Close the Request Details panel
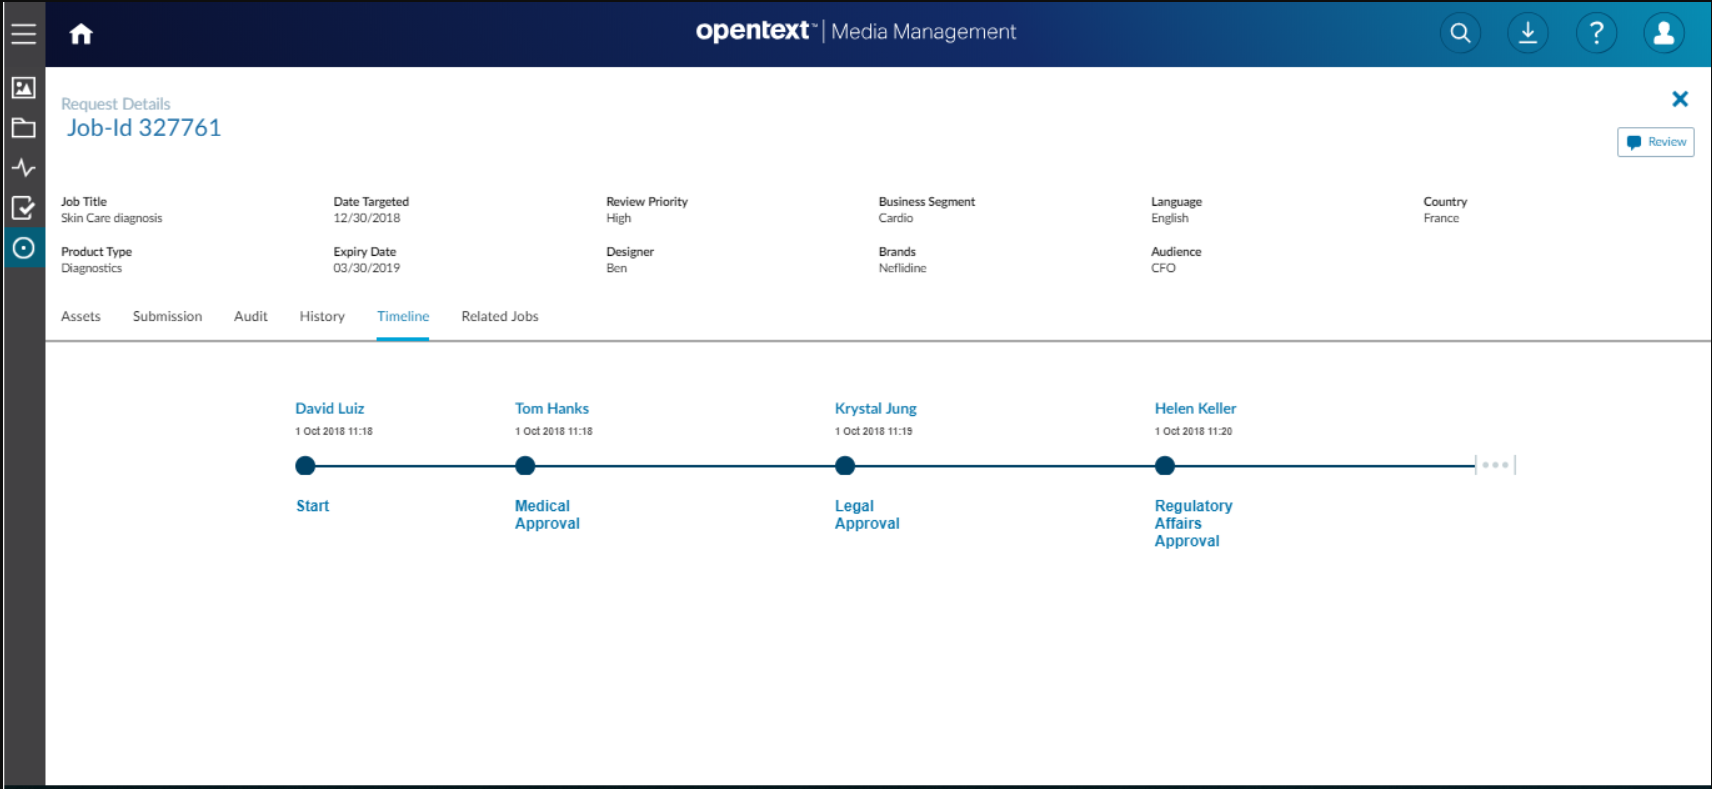 coord(1680,98)
